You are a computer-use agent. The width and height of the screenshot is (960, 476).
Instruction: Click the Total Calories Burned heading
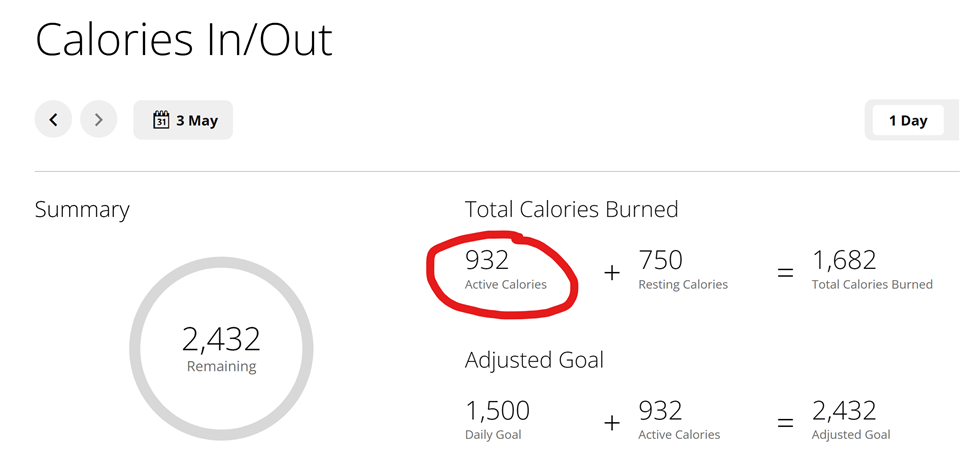point(571,210)
